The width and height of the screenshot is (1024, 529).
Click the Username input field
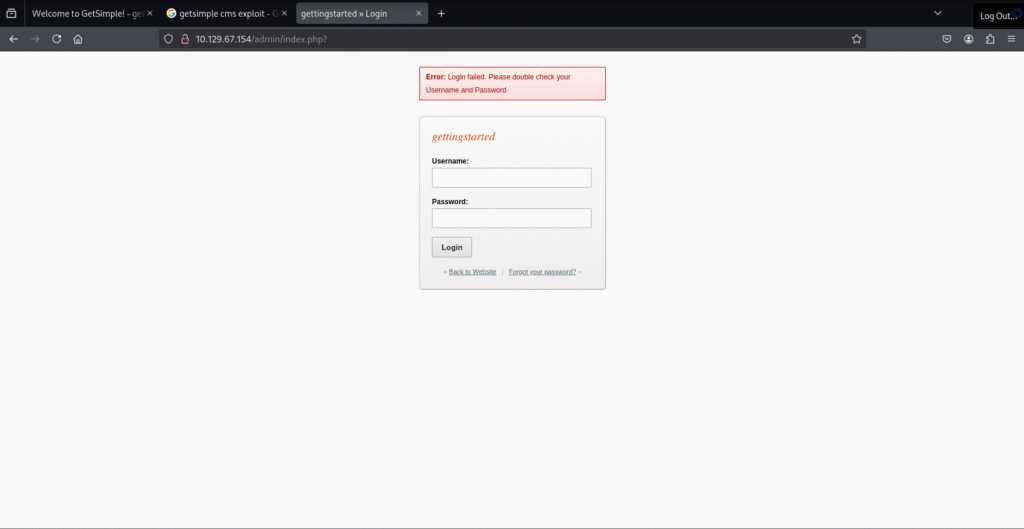511,178
